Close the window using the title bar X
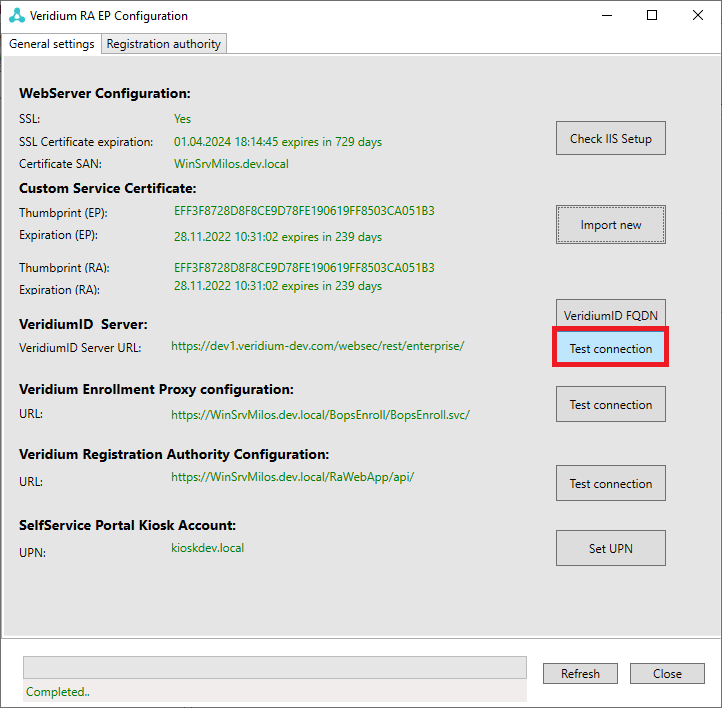The width and height of the screenshot is (722, 708). [698, 16]
